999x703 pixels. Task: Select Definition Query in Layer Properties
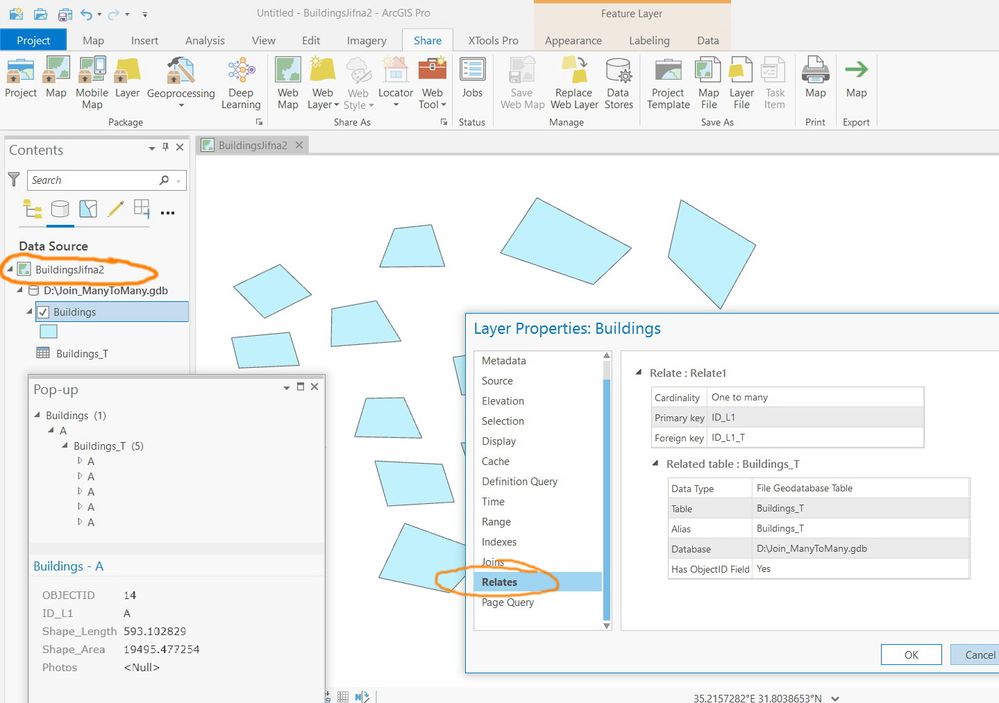point(519,481)
